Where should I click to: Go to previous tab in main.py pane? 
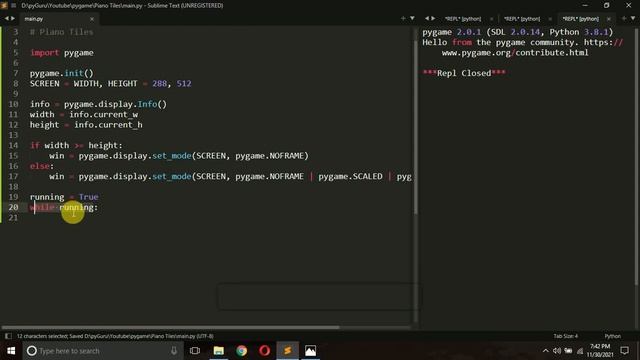coord(7,18)
